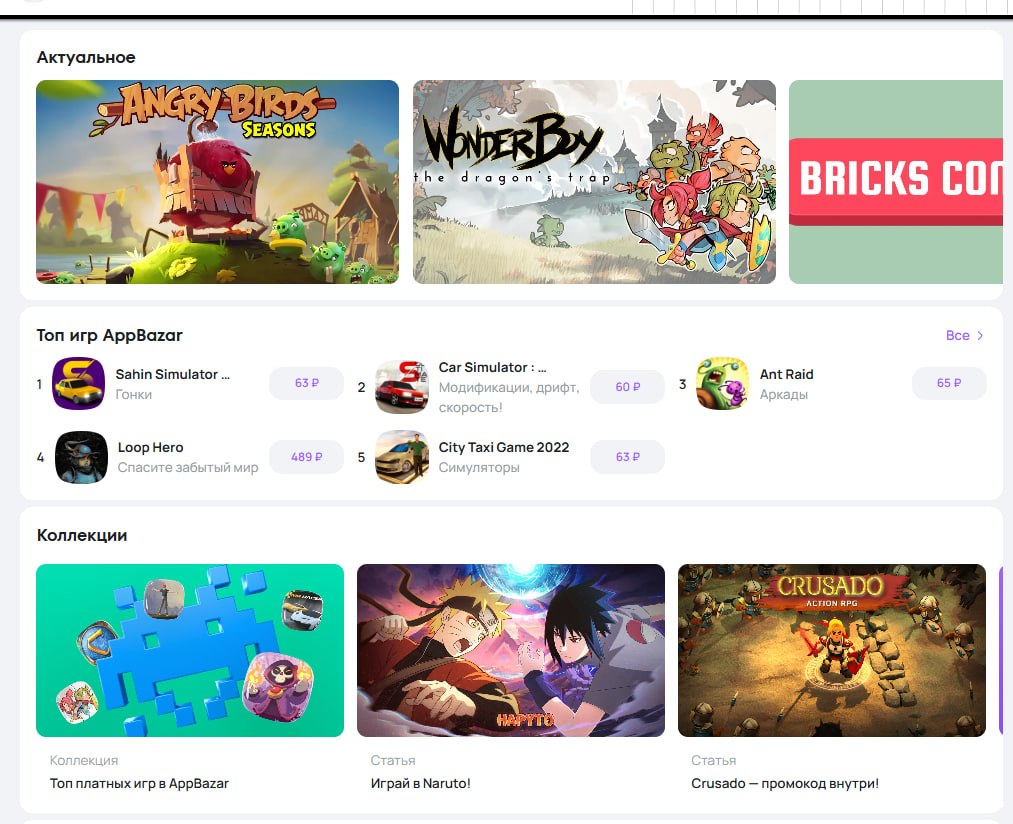Buy Sahin Simulator for 63 ₽
The width and height of the screenshot is (1013, 824).
pos(307,383)
